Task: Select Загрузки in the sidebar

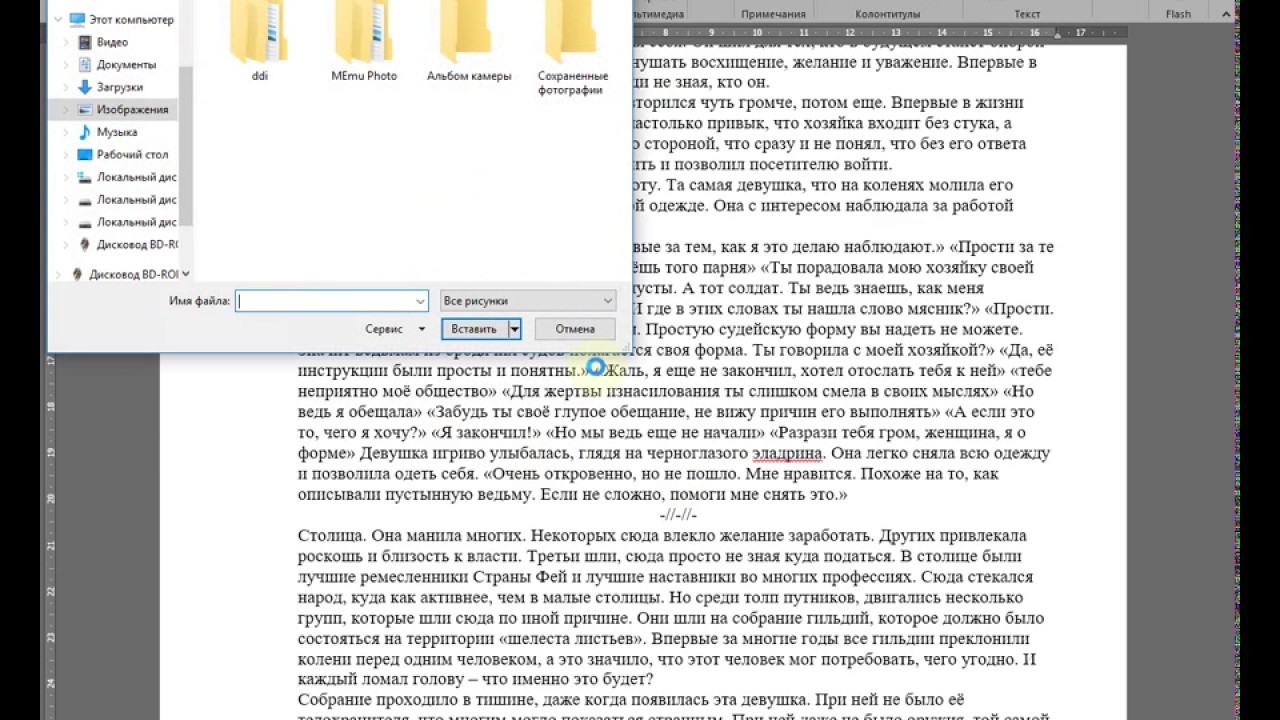Action: point(120,87)
